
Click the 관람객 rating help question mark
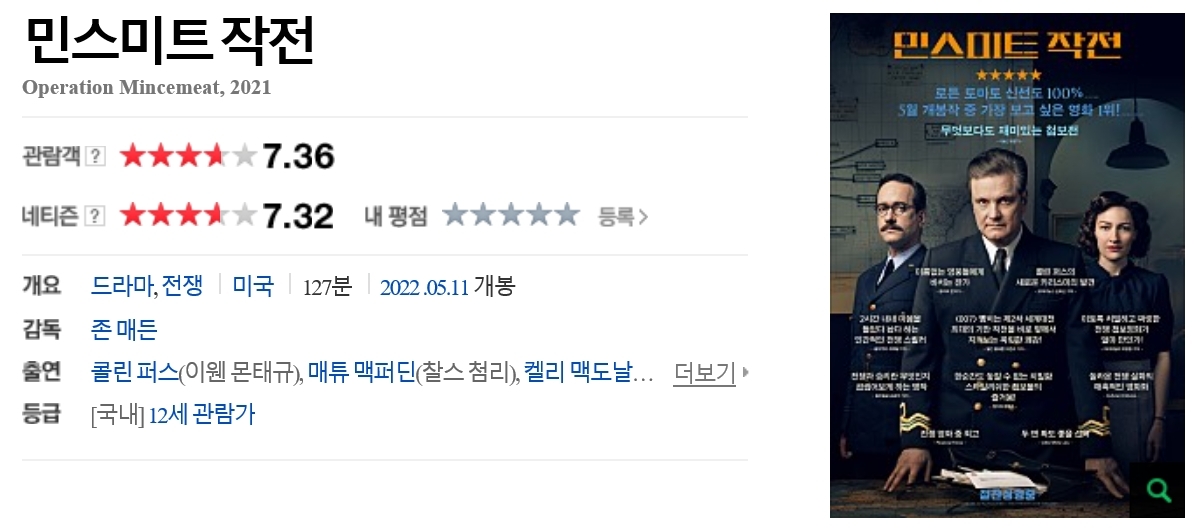(x=96, y=156)
